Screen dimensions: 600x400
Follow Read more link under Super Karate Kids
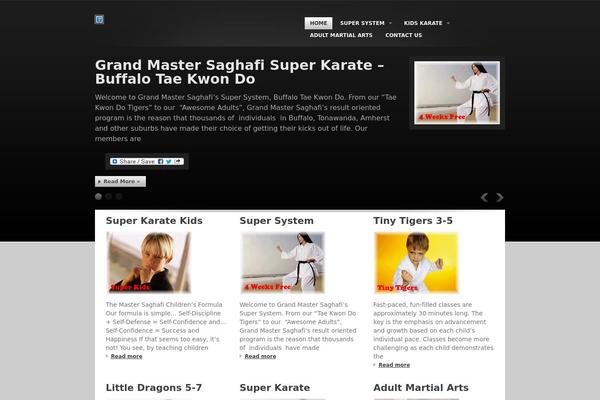(x=126, y=356)
